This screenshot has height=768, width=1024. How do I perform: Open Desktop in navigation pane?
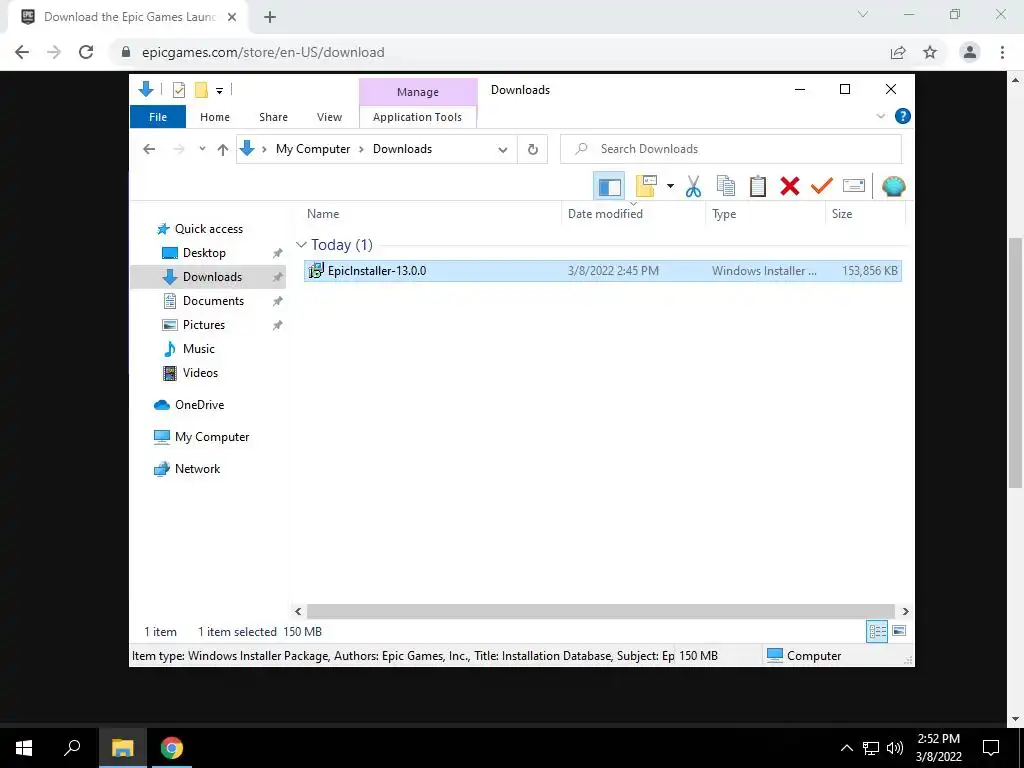[204, 253]
